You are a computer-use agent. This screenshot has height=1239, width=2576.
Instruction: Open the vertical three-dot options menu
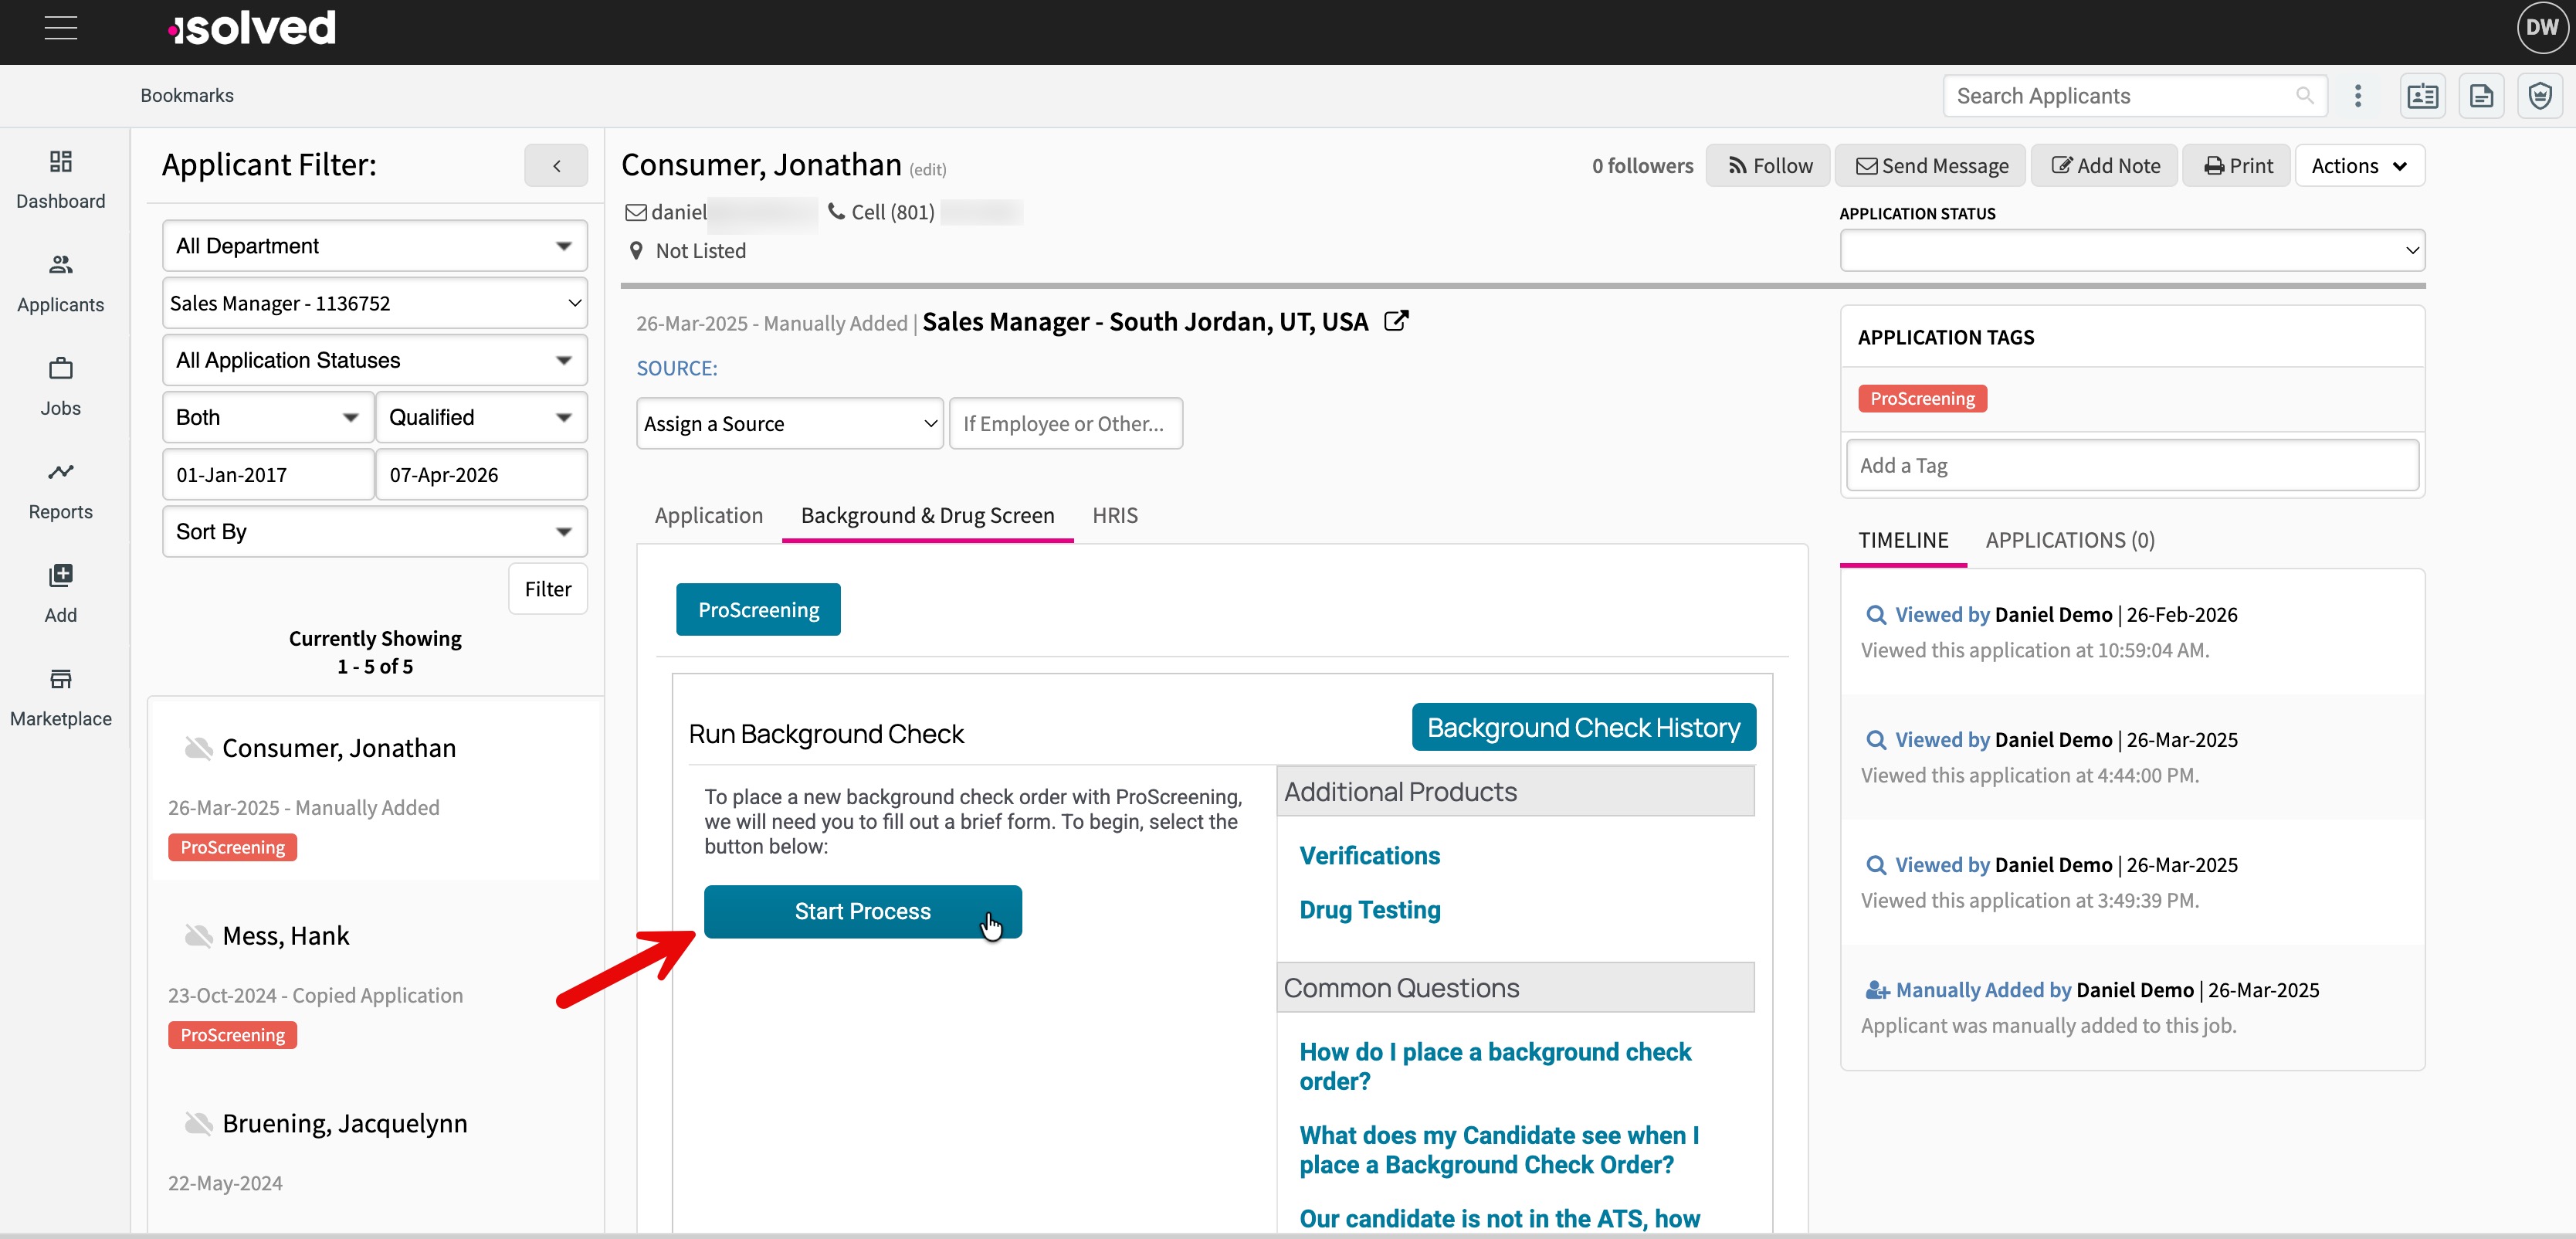coord(2357,96)
